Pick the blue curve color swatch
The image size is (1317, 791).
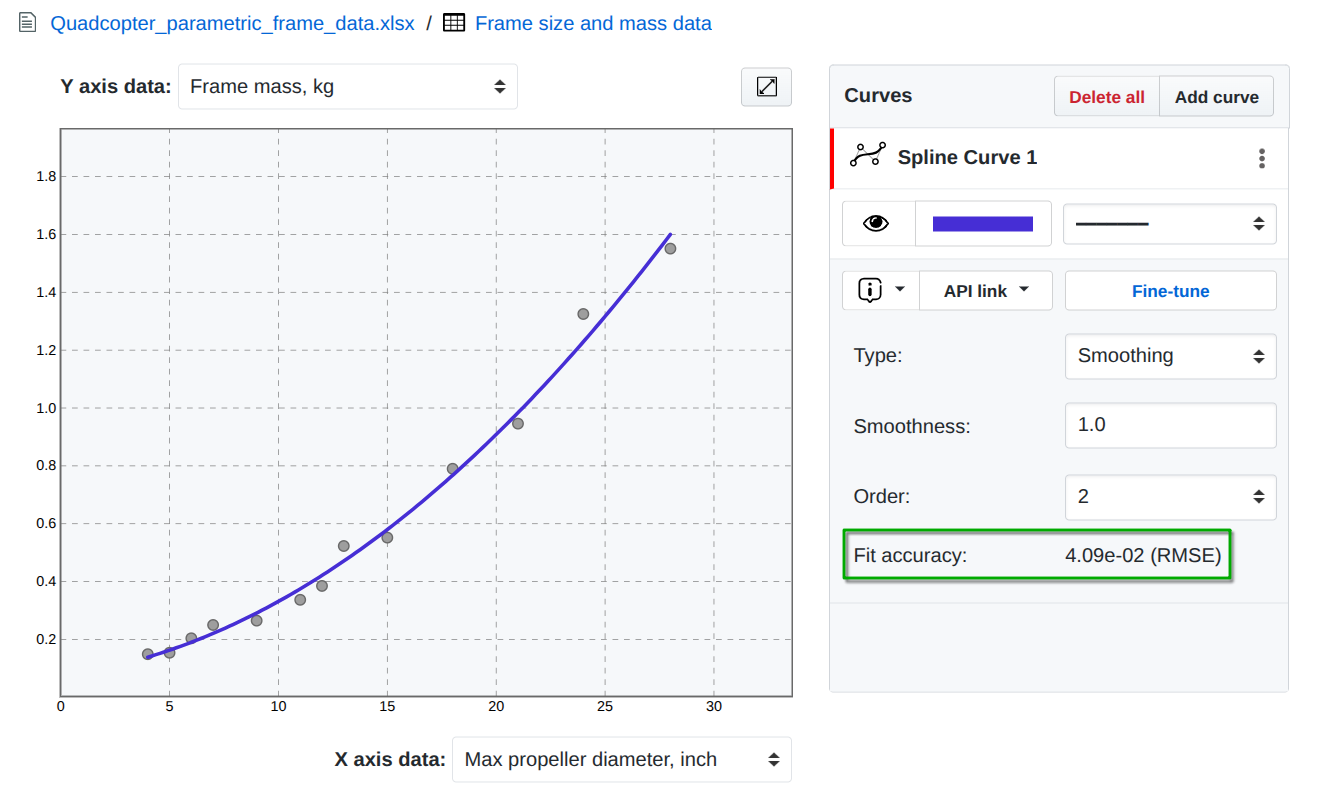[982, 223]
